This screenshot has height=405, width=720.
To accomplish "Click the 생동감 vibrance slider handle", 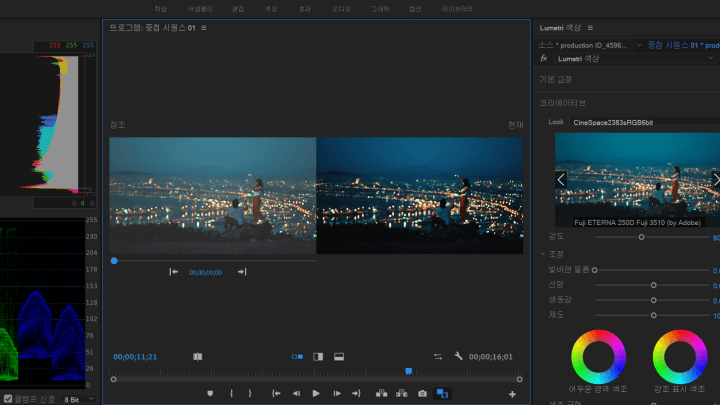I will click(x=653, y=300).
